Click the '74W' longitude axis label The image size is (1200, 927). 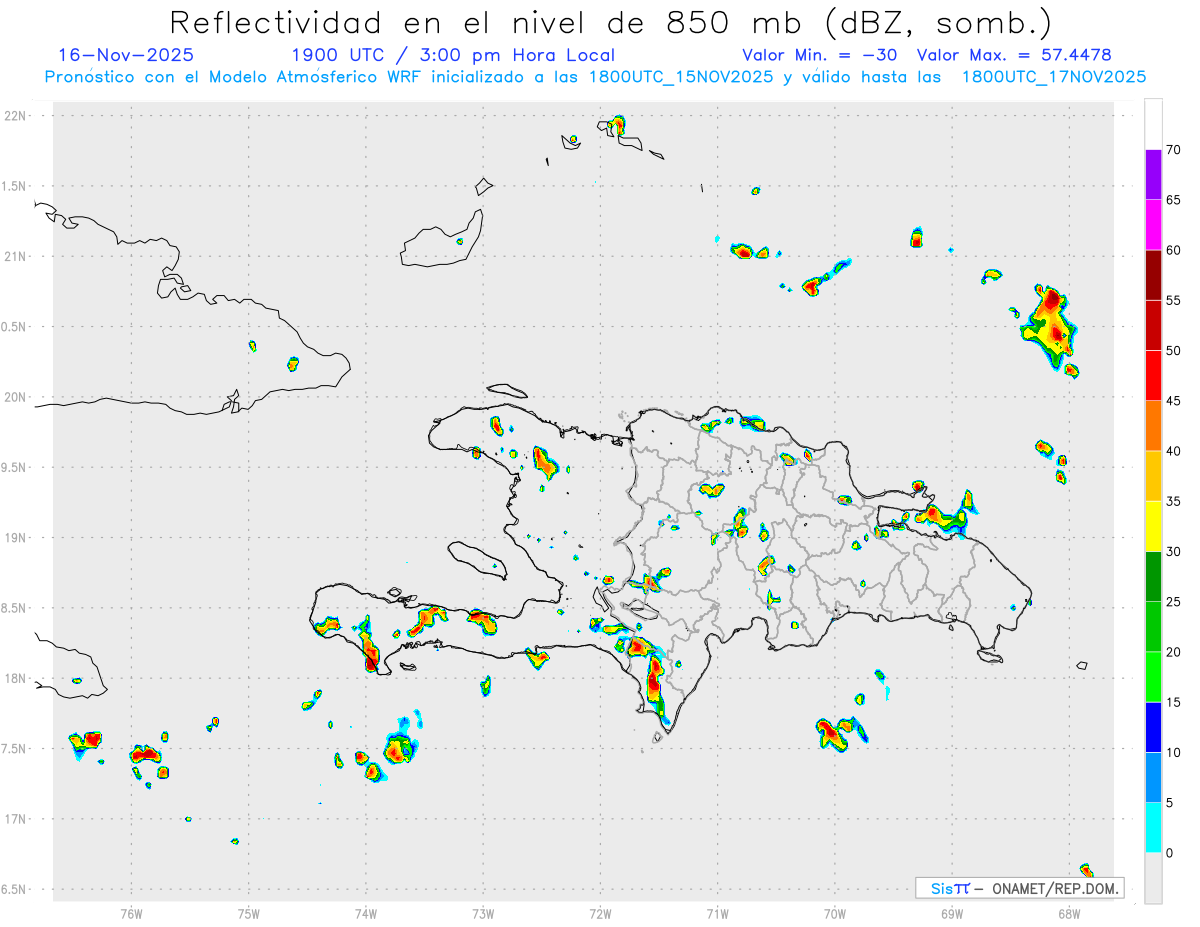366,913
